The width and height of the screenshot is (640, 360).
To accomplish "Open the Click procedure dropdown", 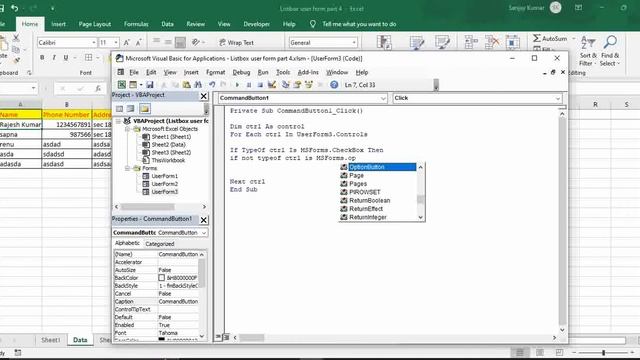I will pyautogui.click(x=558, y=98).
